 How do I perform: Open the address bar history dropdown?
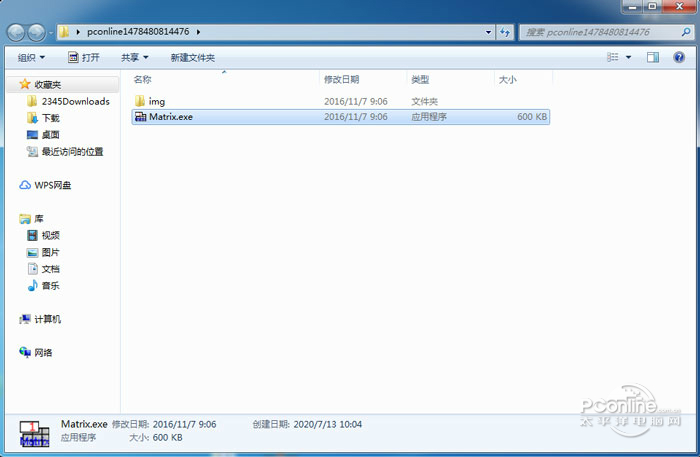[x=488, y=32]
